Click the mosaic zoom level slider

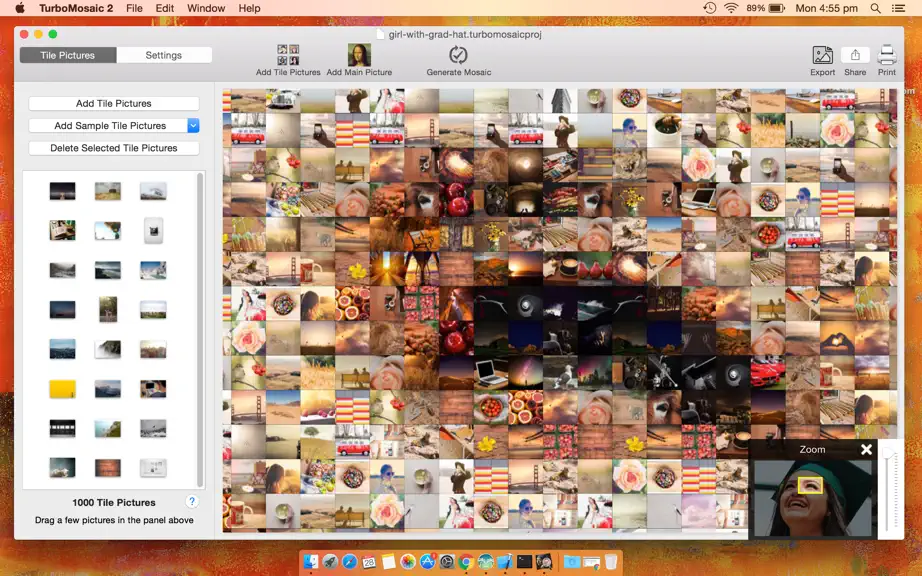(x=887, y=491)
